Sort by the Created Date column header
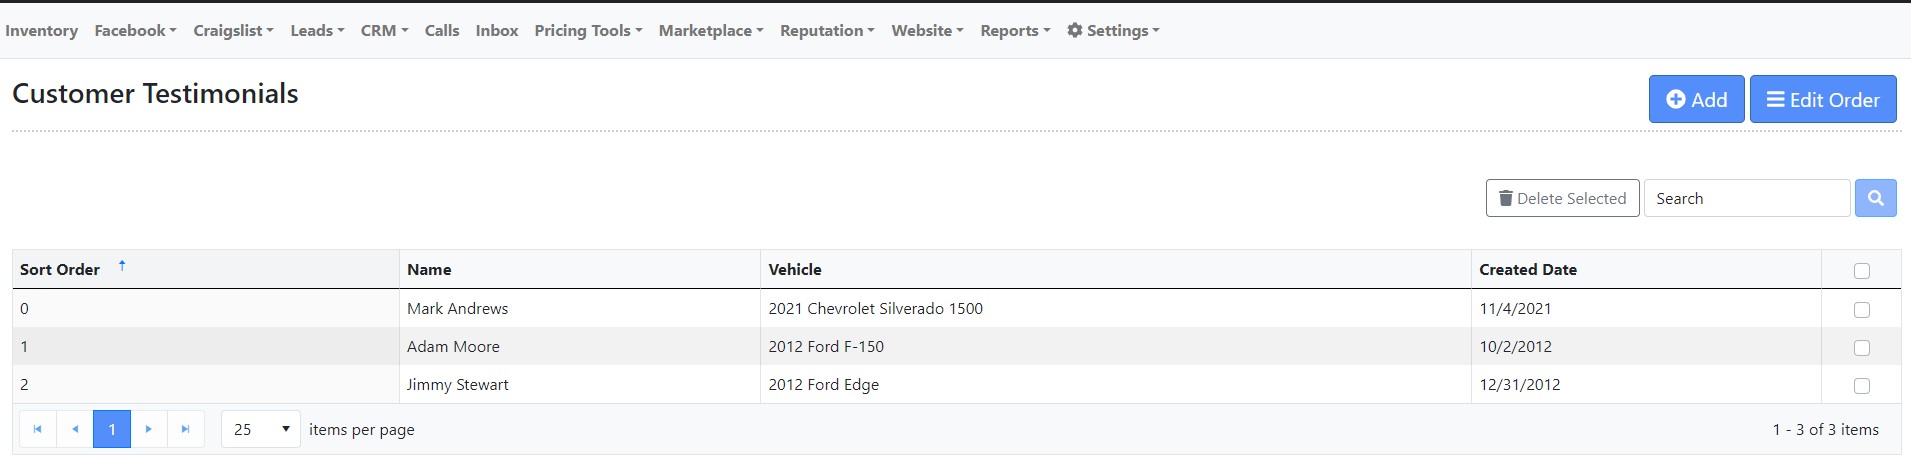 point(1527,269)
